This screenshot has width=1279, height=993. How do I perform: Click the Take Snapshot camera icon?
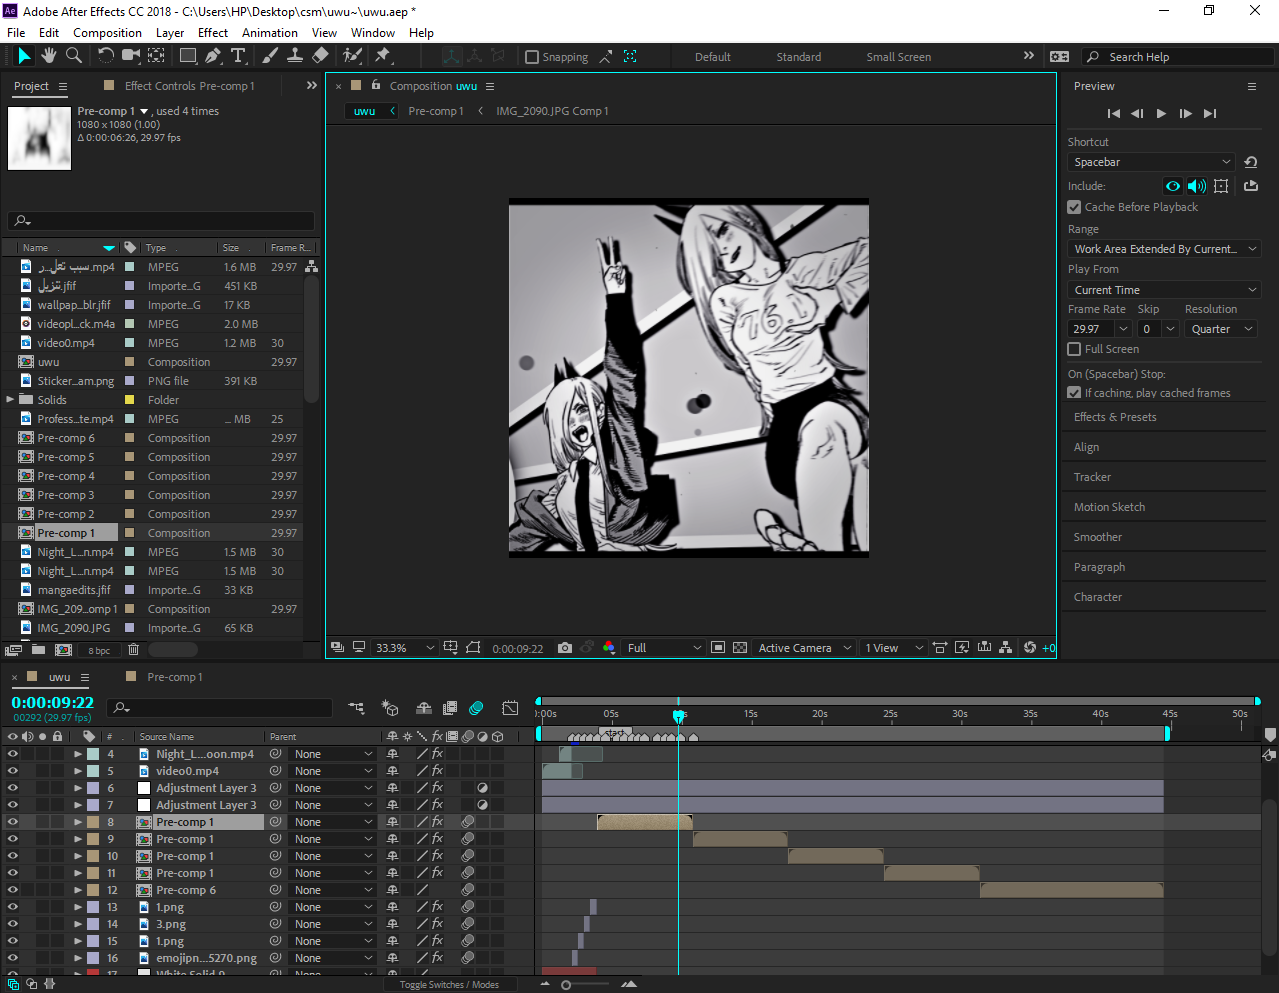coord(565,648)
